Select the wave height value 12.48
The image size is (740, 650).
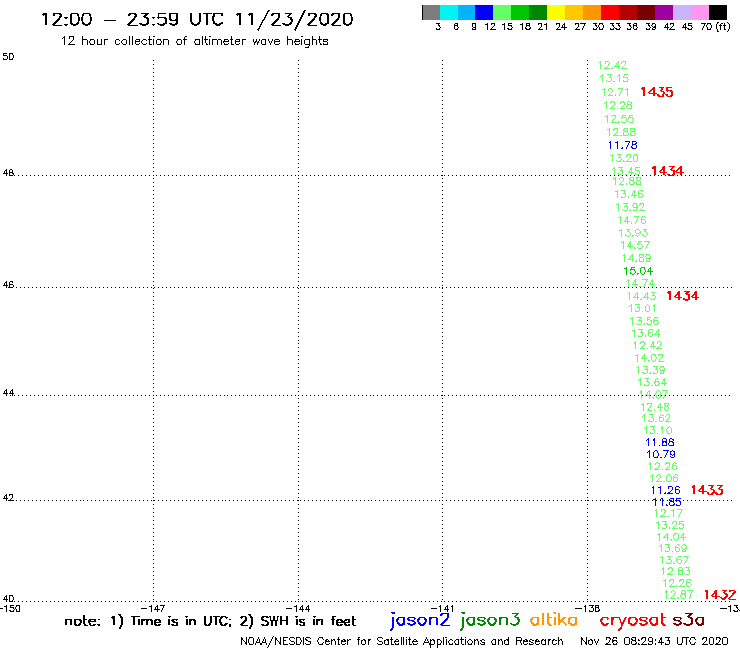click(x=655, y=407)
